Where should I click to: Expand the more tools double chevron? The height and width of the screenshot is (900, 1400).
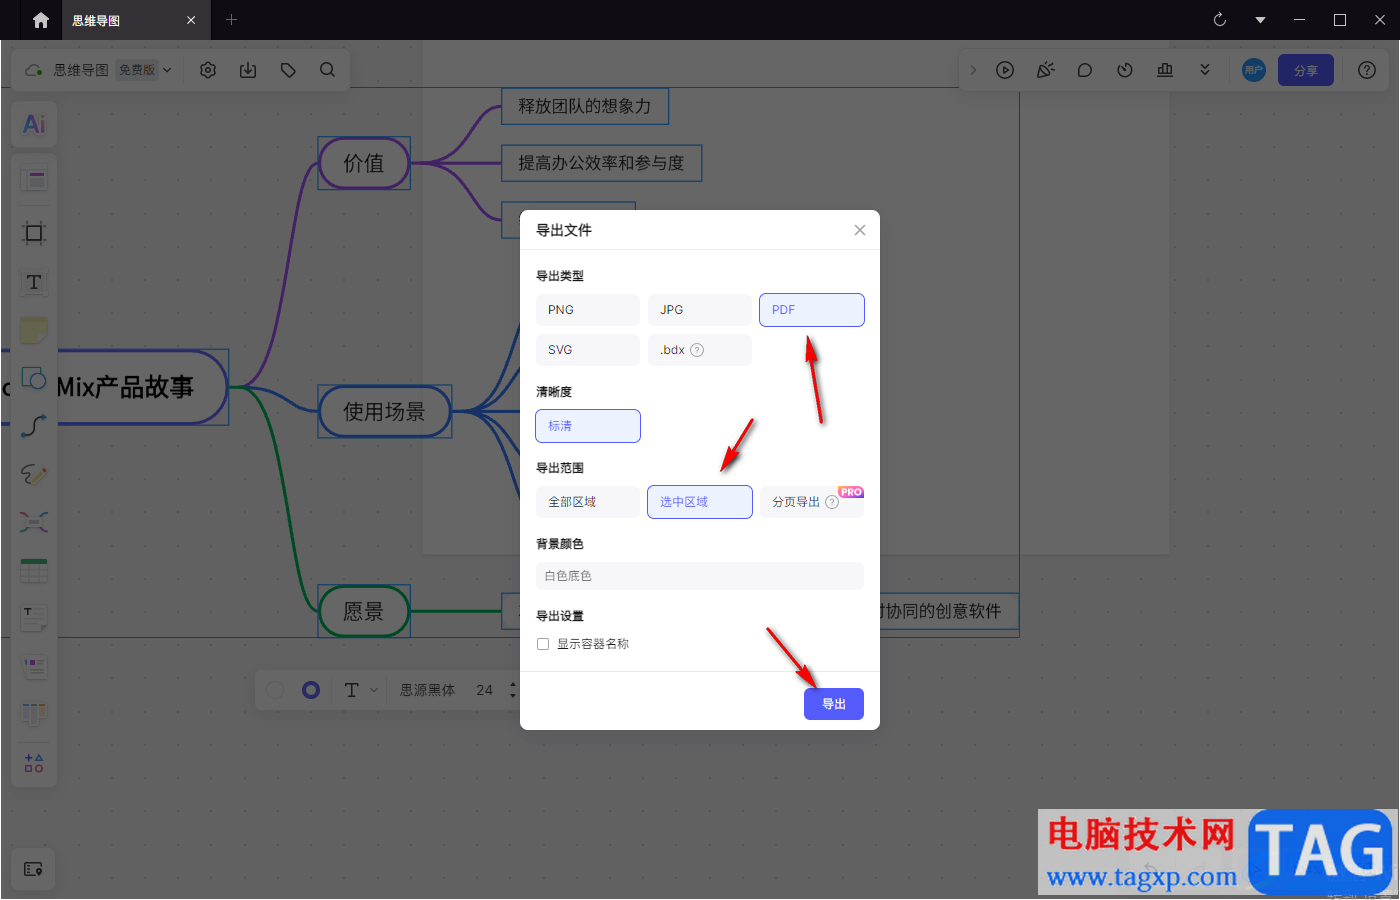click(x=1205, y=70)
